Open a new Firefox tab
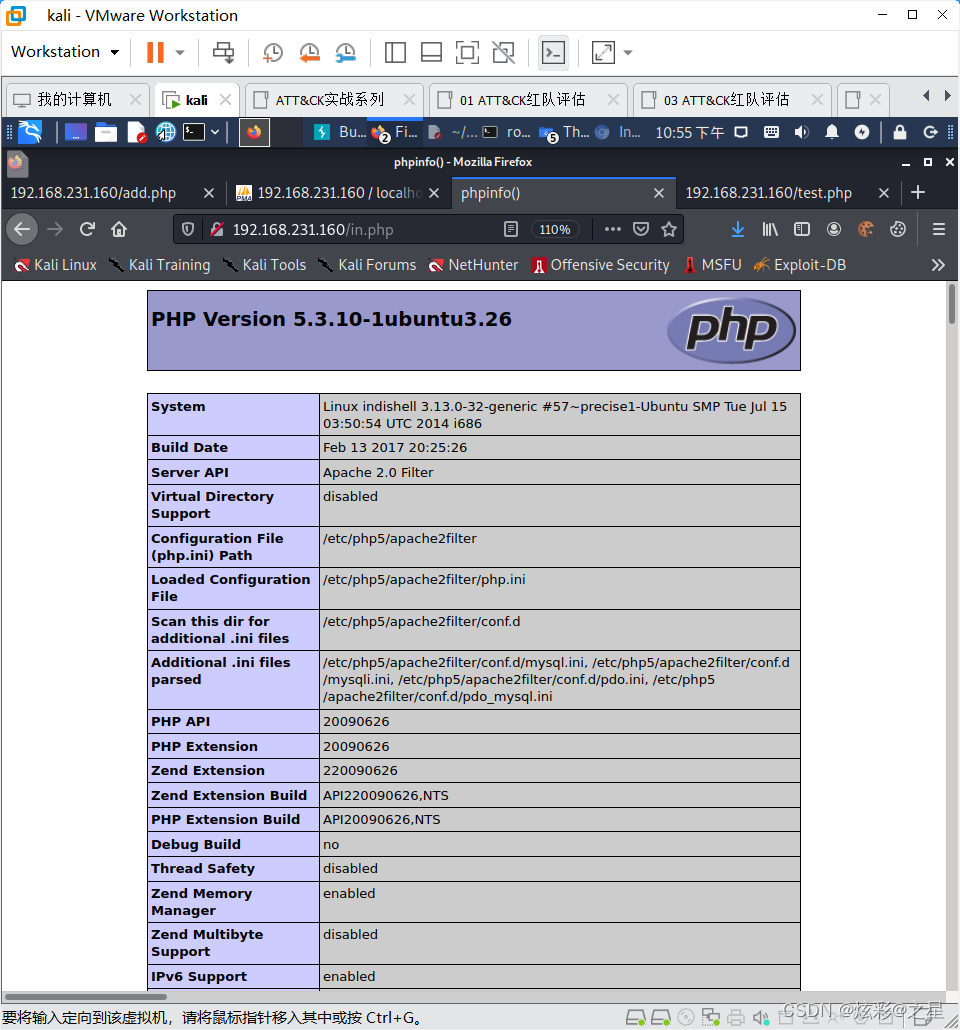This screenshot has height=1030, width=960. 918,192
